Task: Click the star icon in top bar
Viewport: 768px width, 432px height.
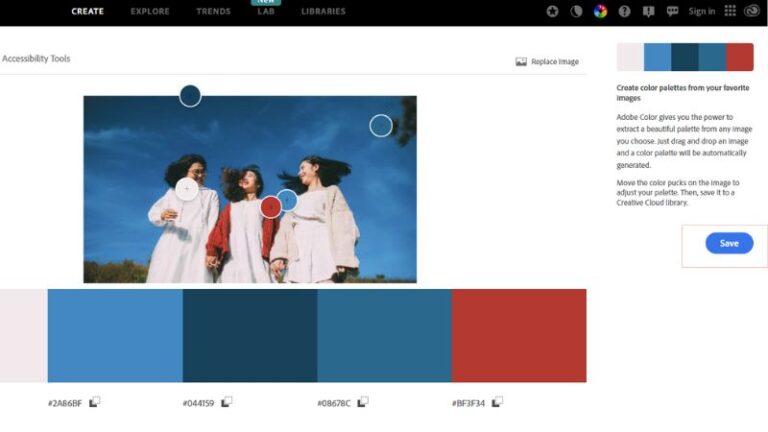Action: [x=552, y=11]
